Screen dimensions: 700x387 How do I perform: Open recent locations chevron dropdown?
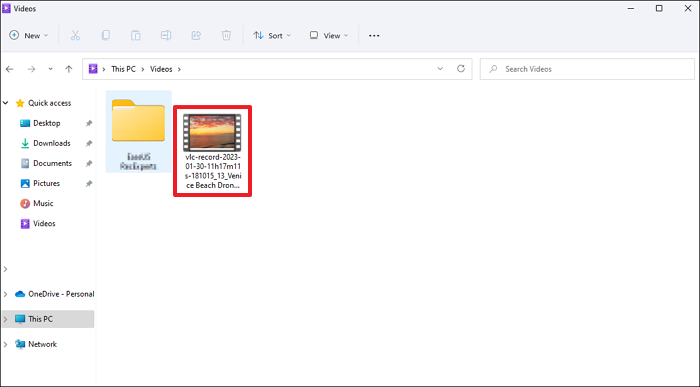(50, 69)
